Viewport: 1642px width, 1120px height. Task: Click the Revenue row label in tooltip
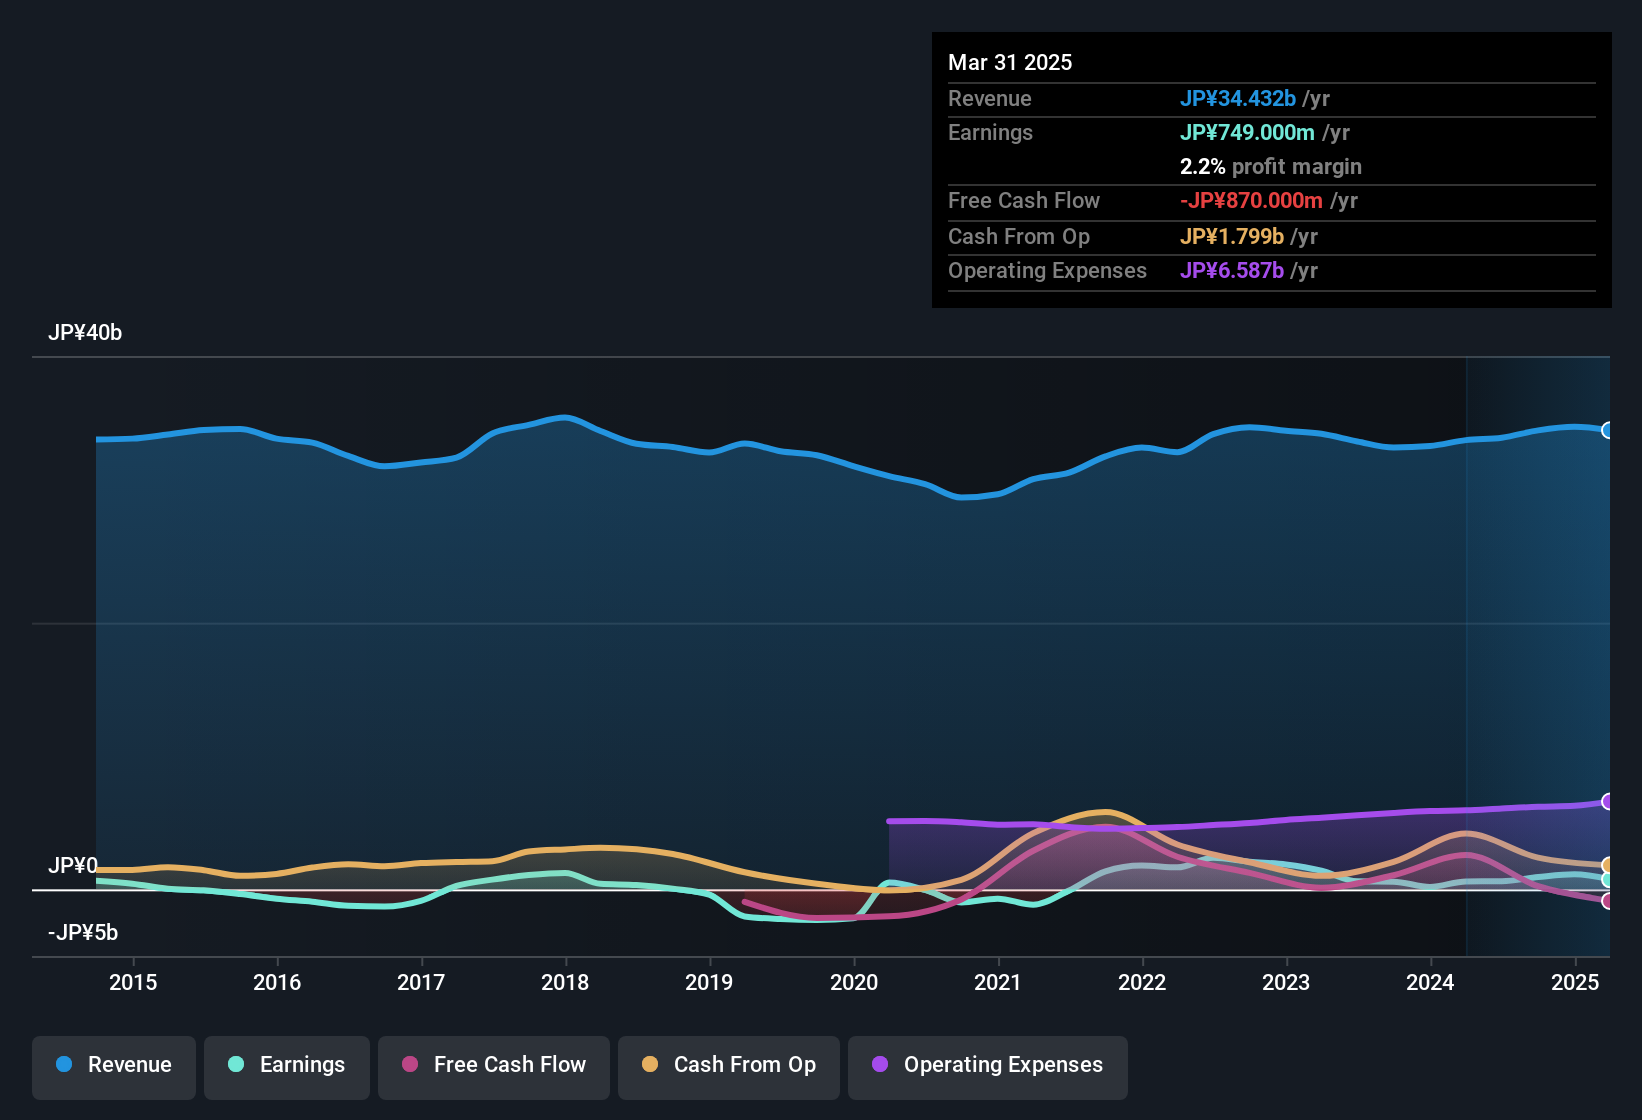point(990,98)
